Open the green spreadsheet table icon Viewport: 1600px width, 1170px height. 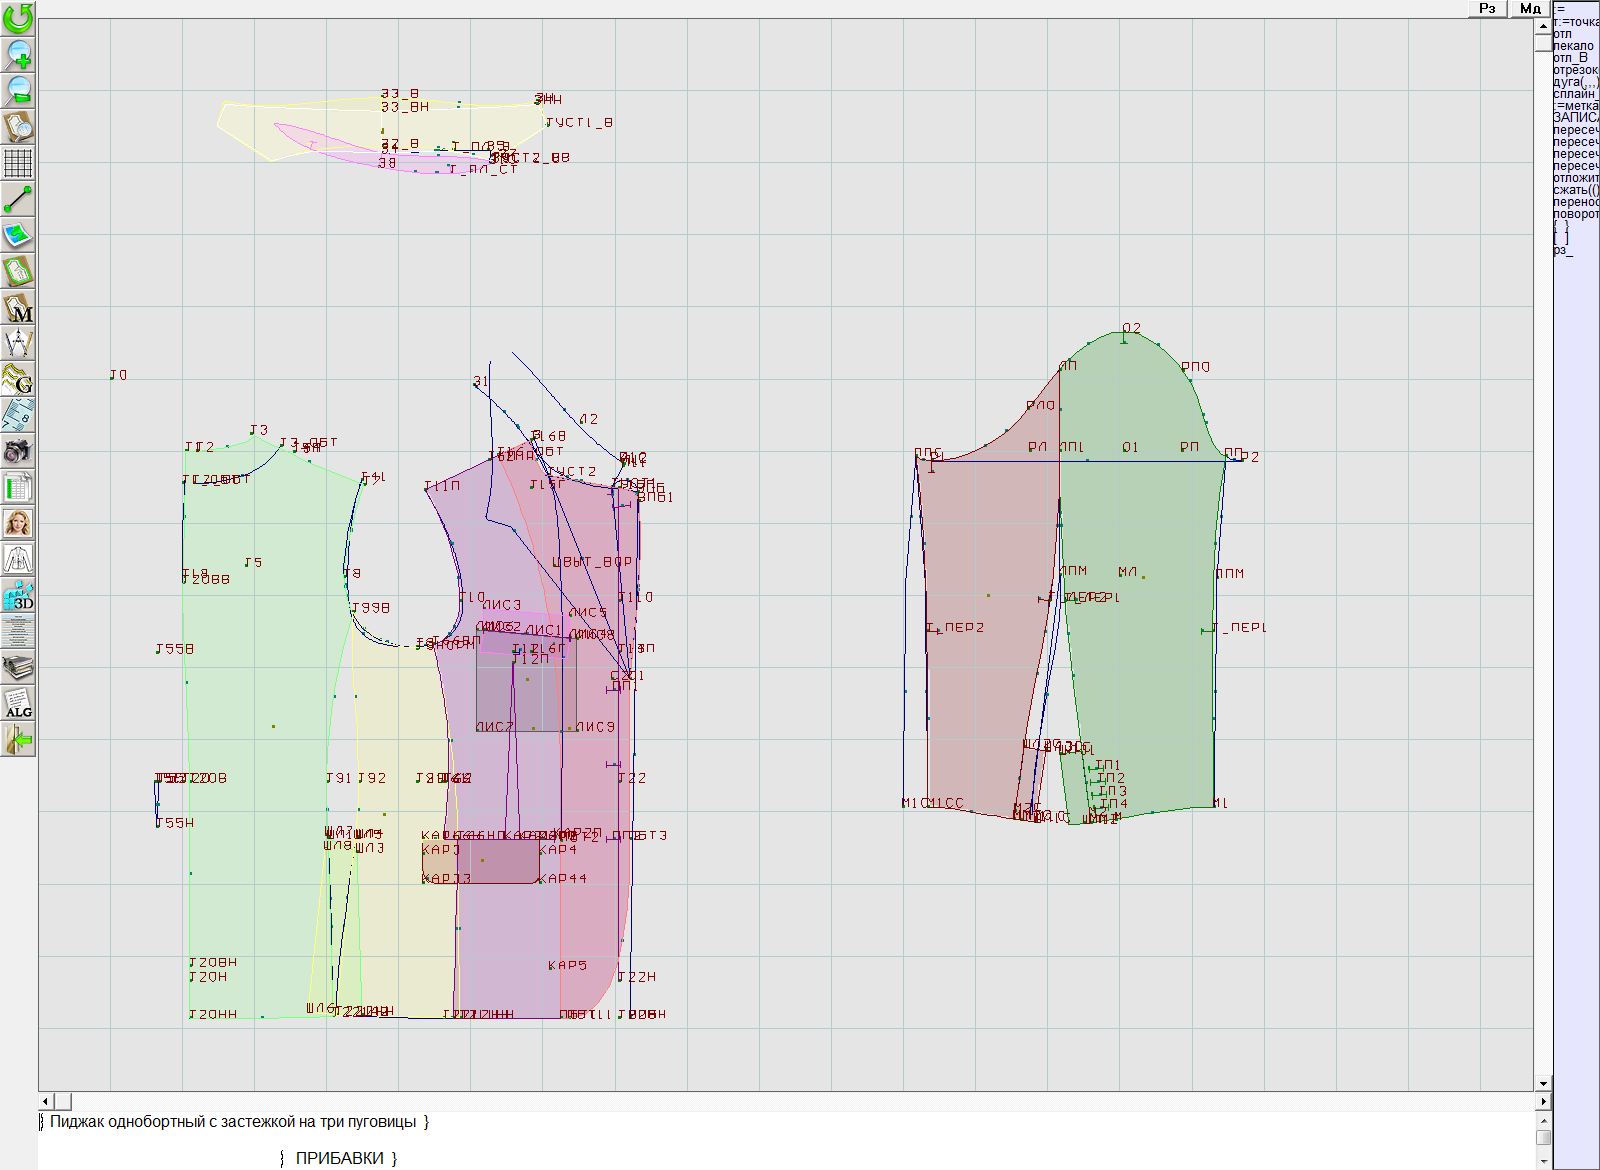(18, 487)
